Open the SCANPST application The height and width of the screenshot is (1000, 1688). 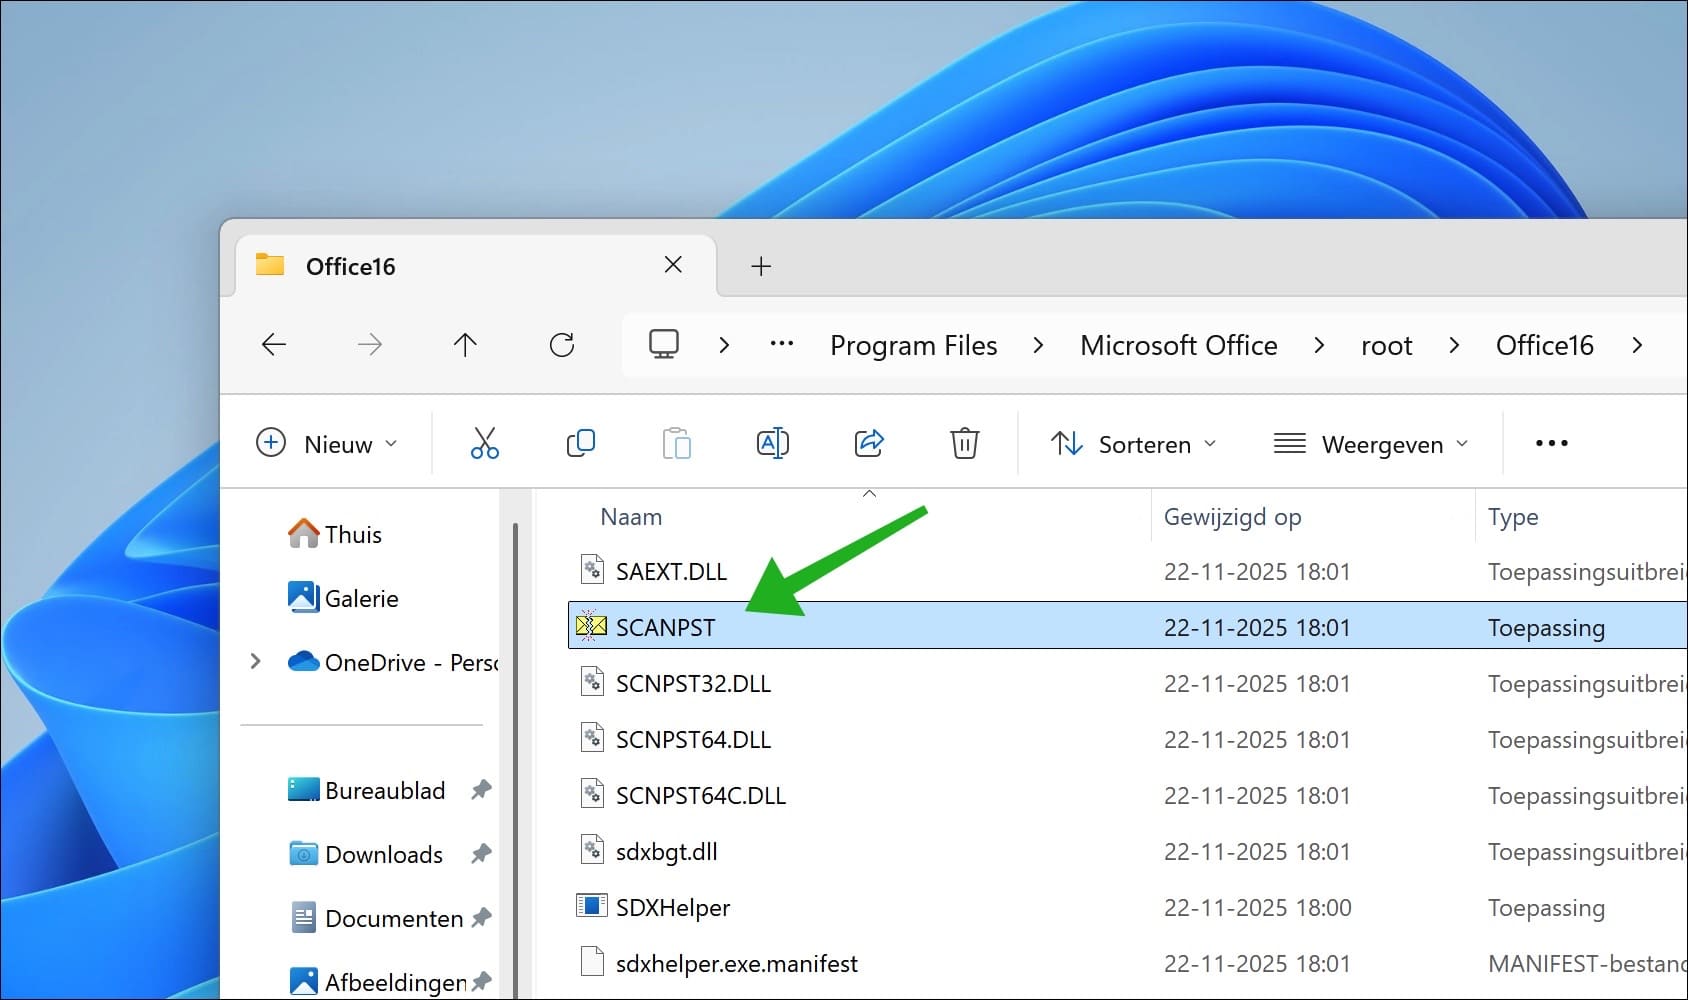pyautogui.click(x=667, y=627)
